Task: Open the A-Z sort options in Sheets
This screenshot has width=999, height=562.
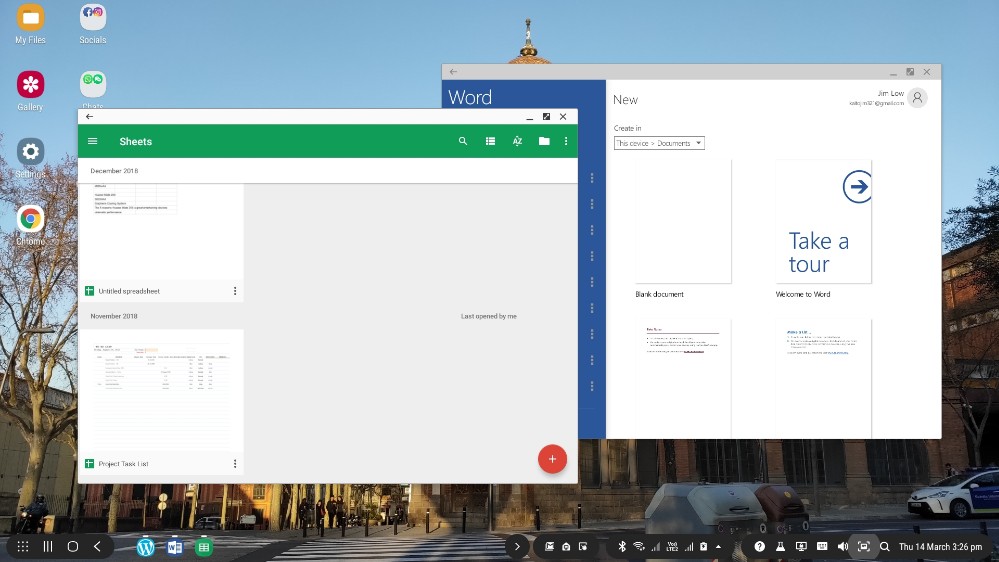Action: pos(517,141)
